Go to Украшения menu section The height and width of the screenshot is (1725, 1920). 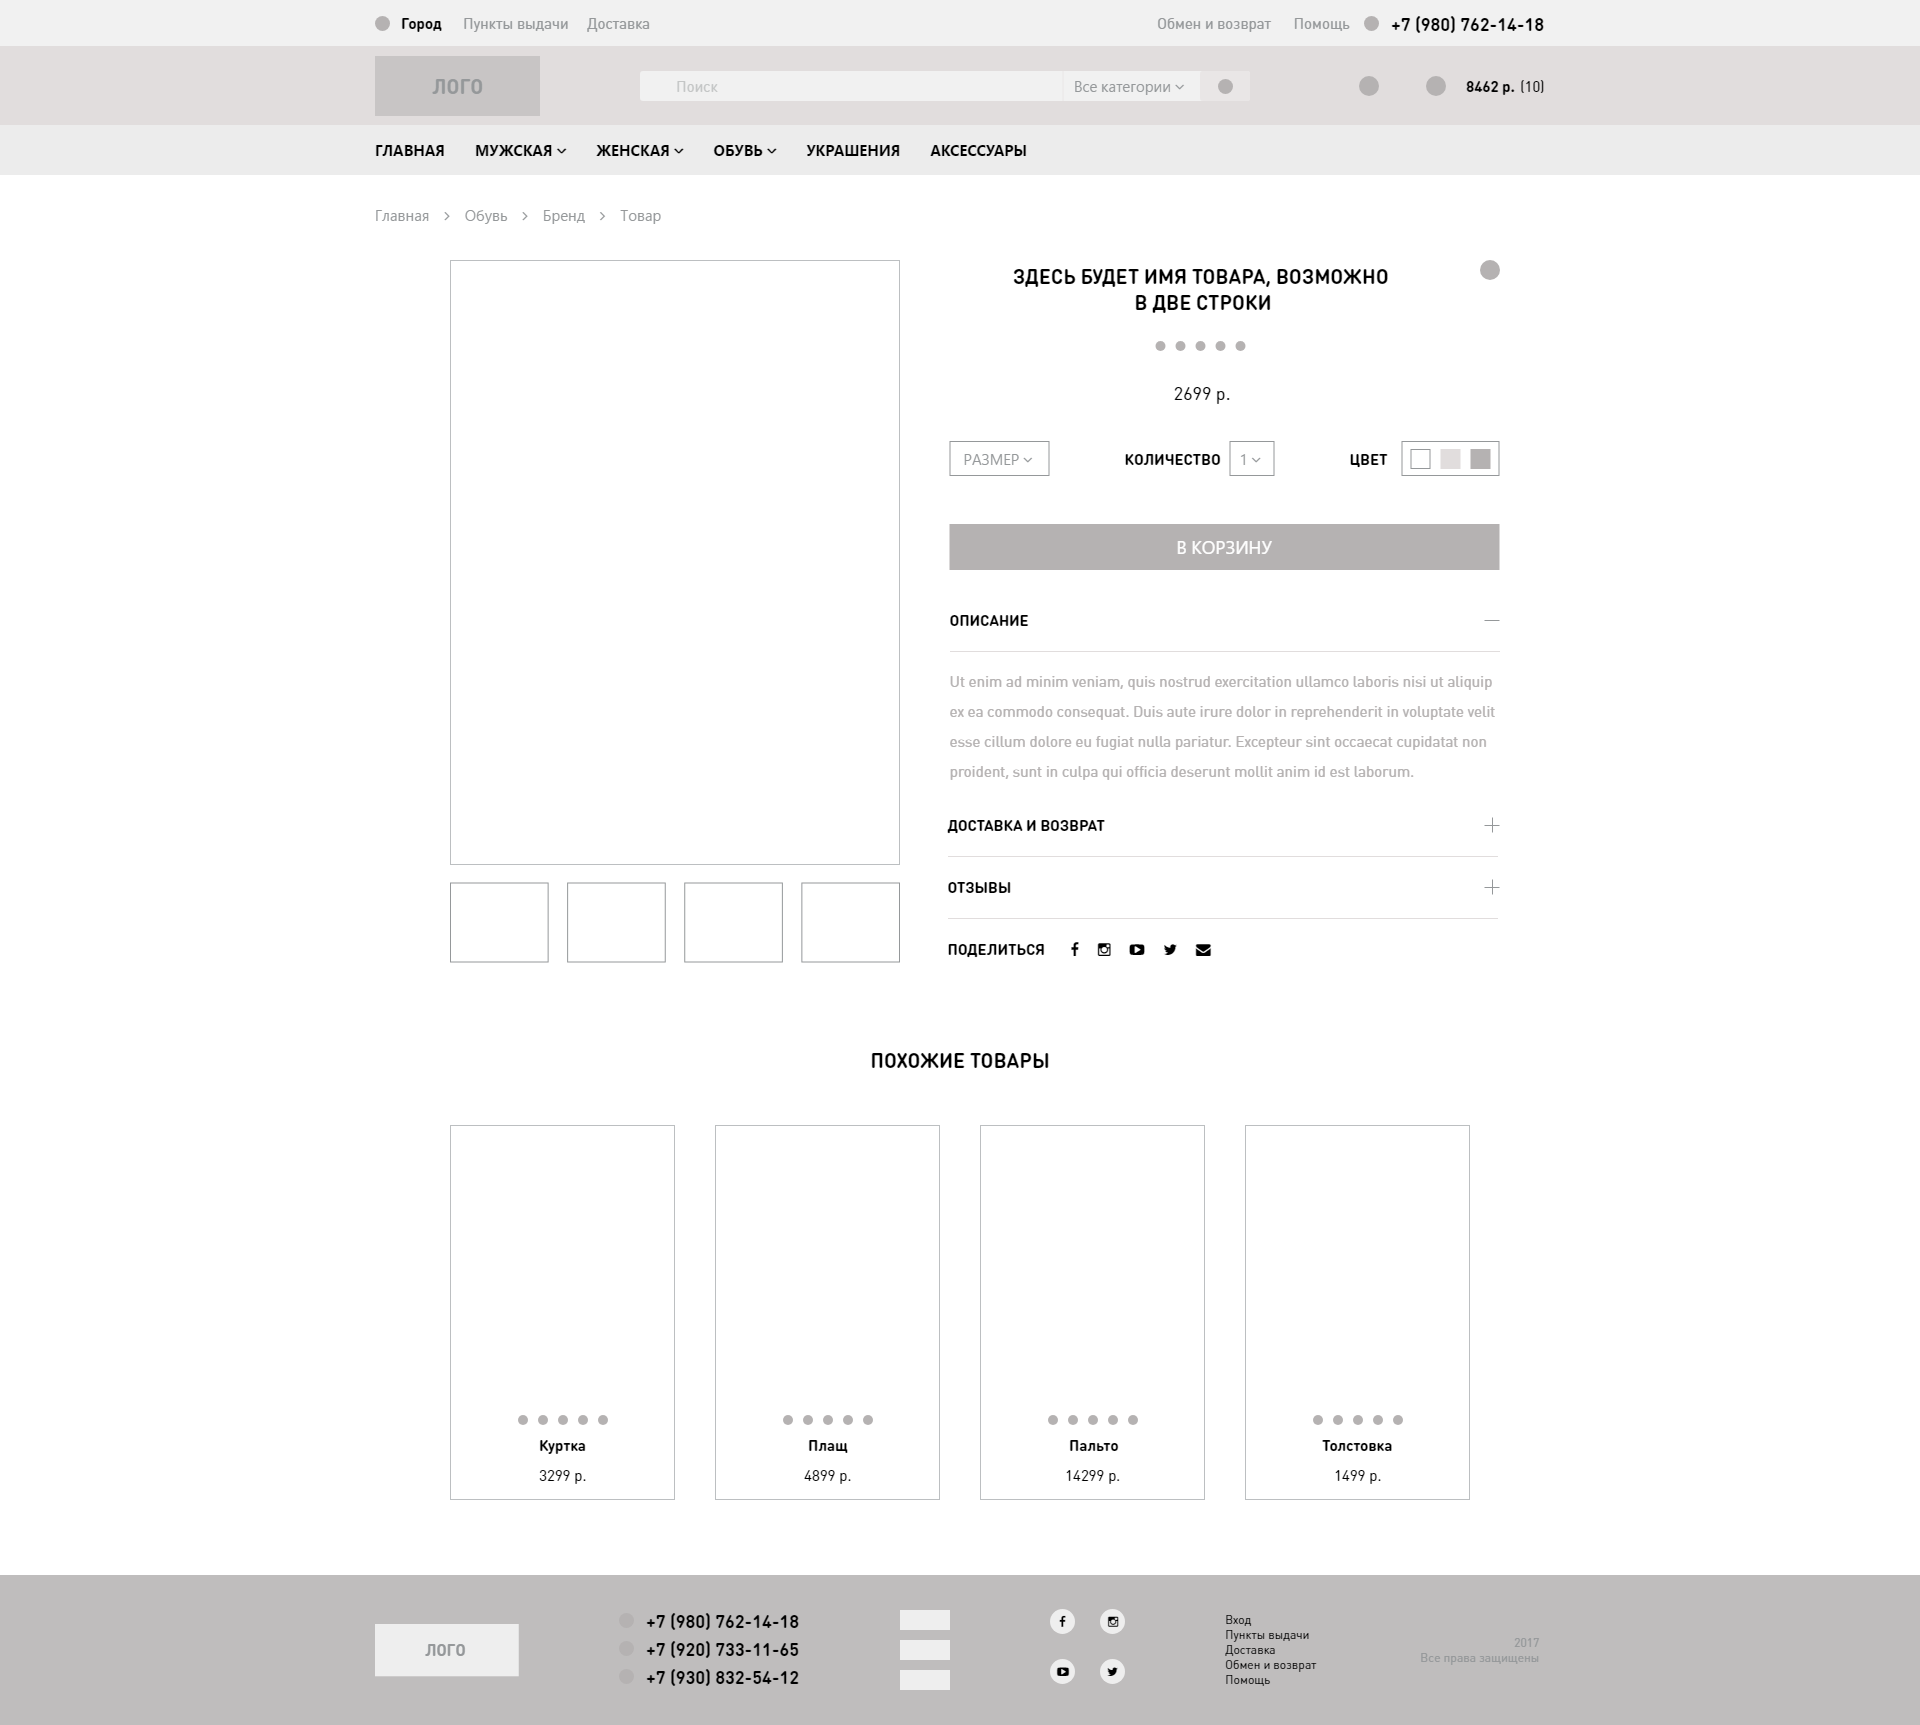click(x=852, y=151)
